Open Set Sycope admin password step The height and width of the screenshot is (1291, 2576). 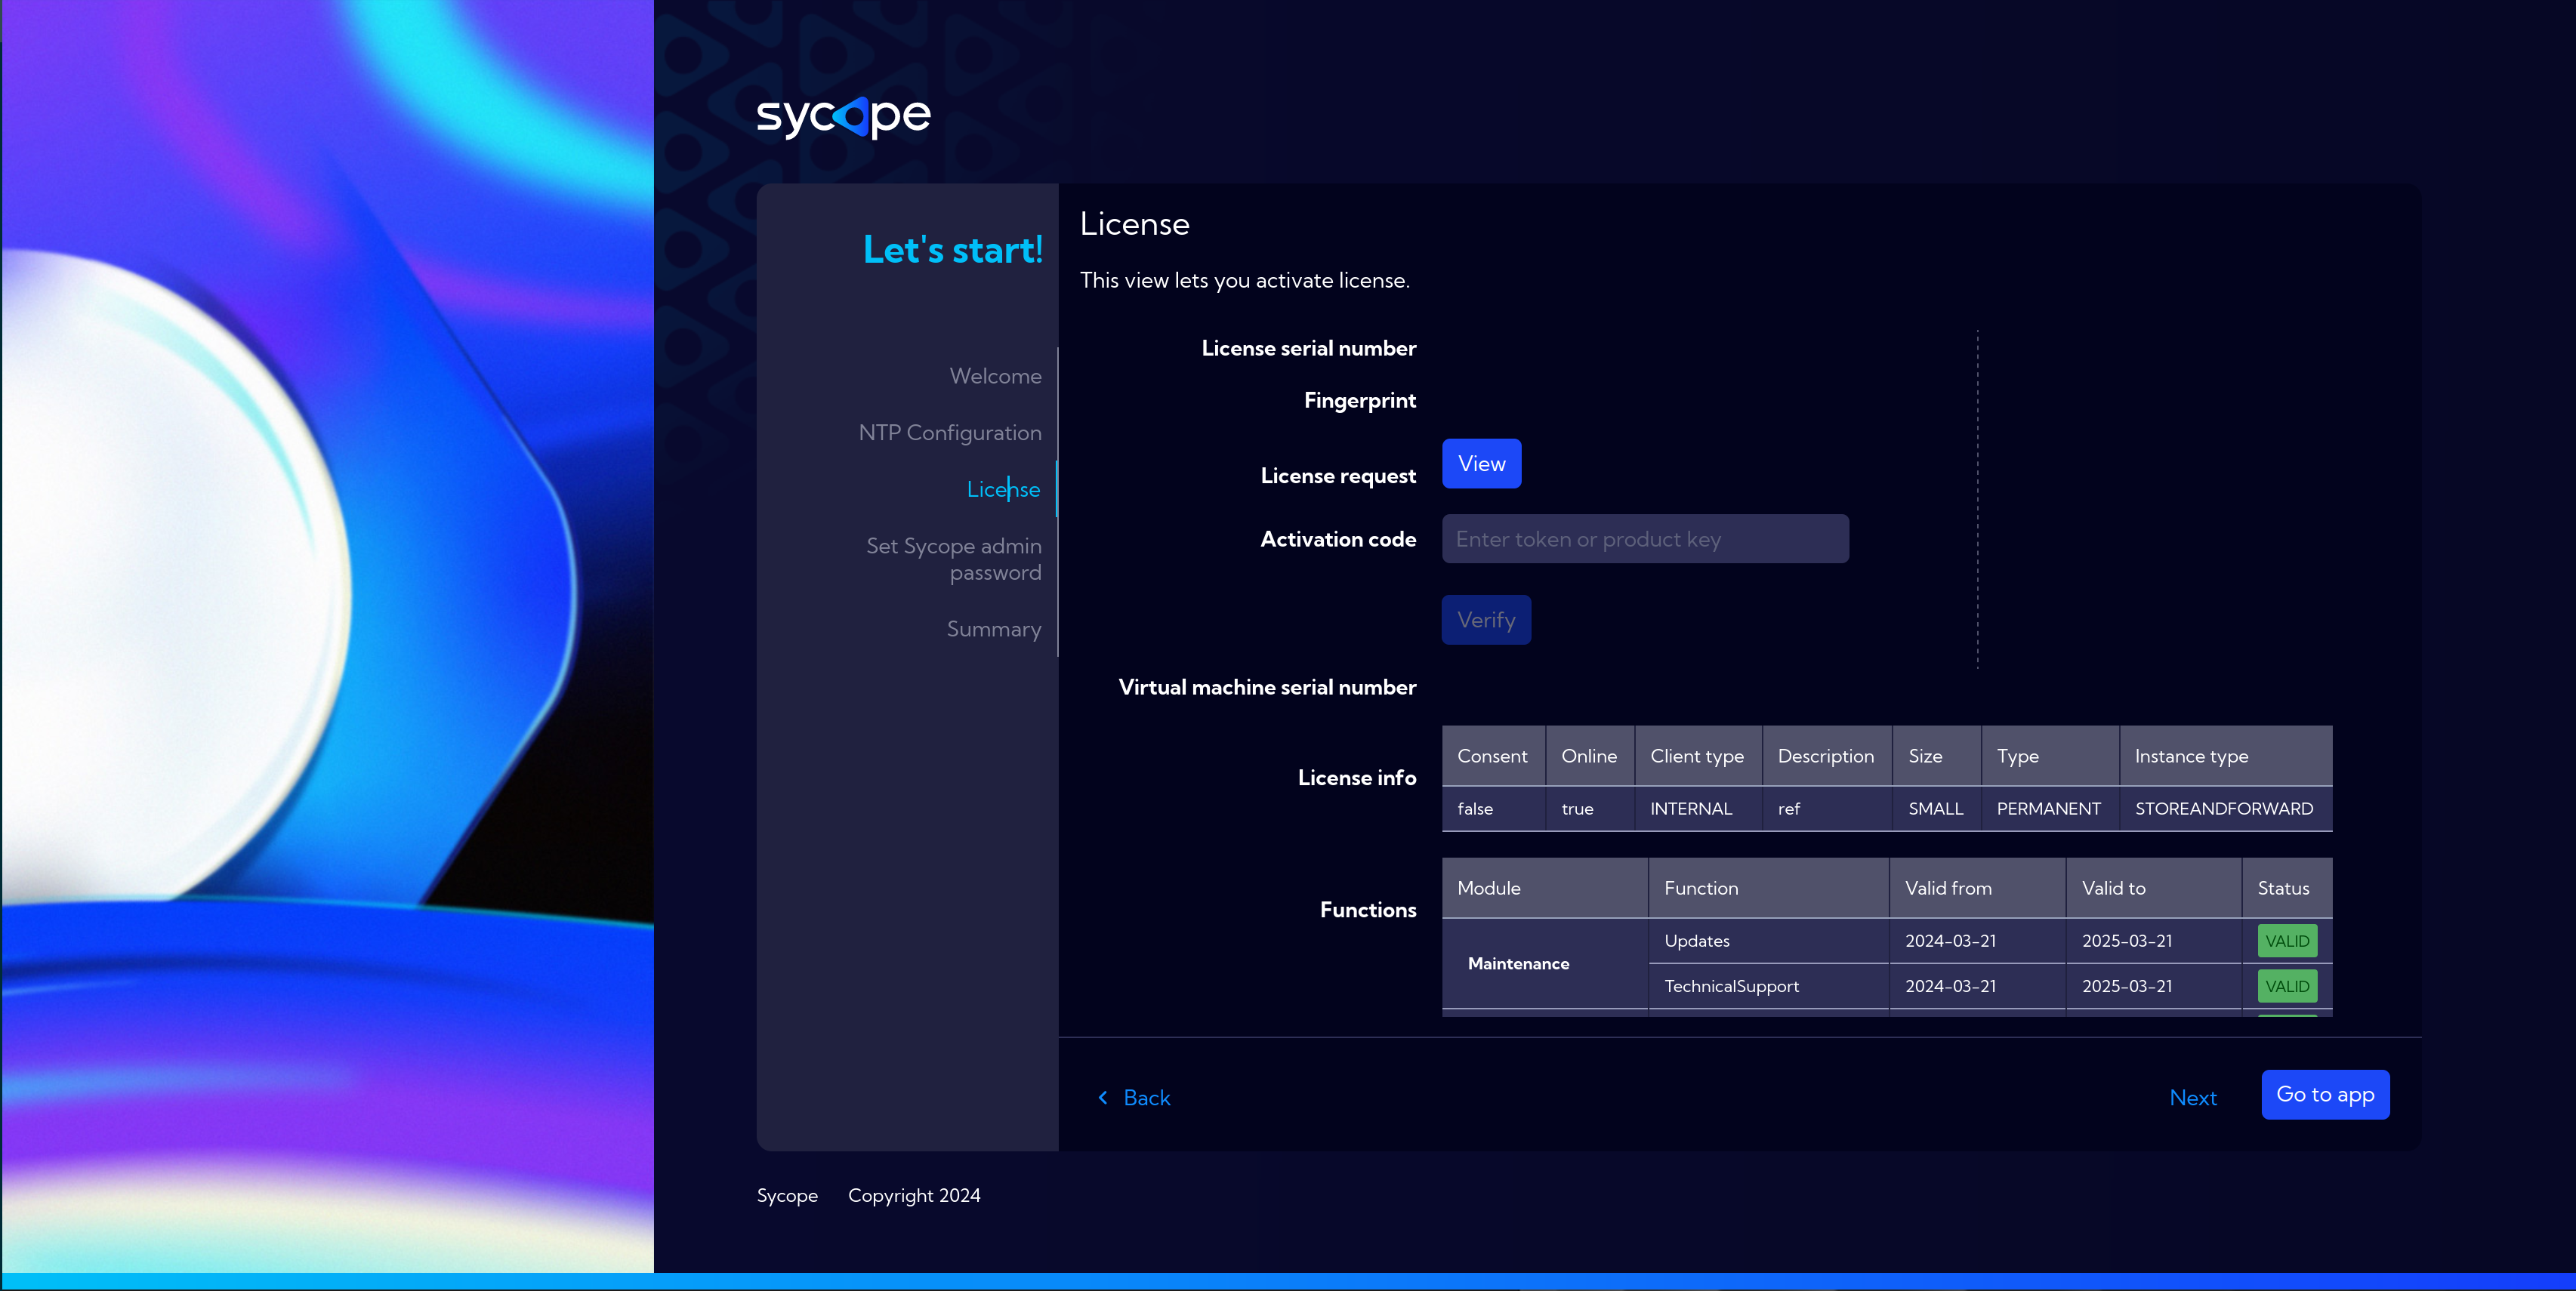click(953, 559)
